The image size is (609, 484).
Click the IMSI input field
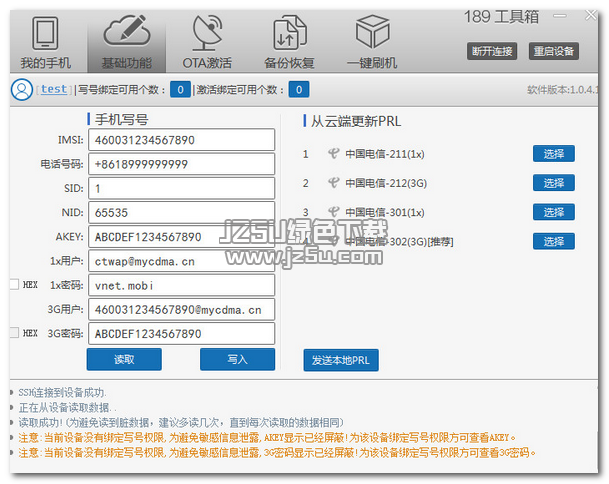(181, 140)
